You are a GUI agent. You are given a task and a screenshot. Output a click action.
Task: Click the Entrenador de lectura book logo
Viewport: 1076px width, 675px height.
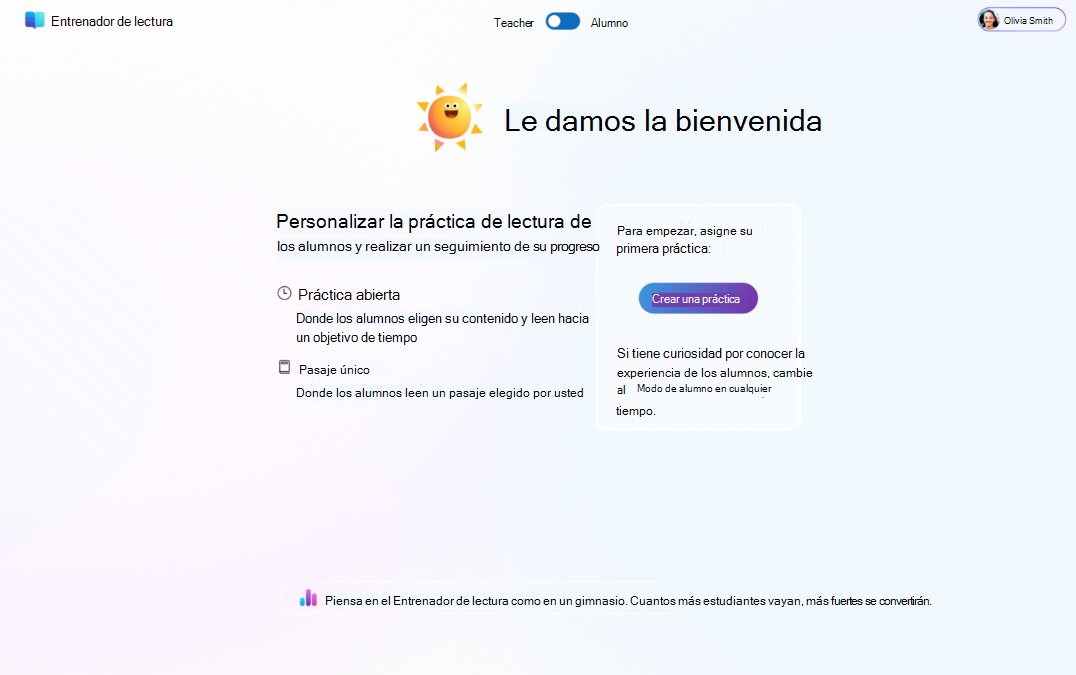(x=34, y=21)
